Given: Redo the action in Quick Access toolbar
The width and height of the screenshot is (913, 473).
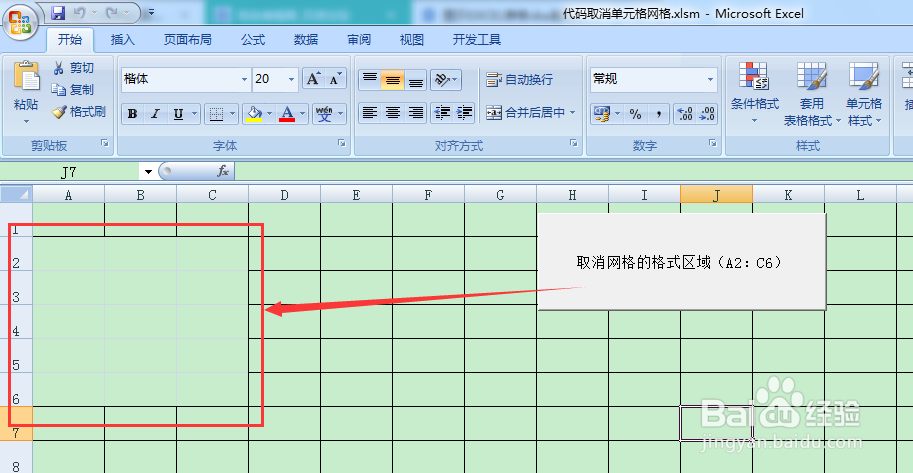Looking at the screenshot, I should [x=112, y=12].
